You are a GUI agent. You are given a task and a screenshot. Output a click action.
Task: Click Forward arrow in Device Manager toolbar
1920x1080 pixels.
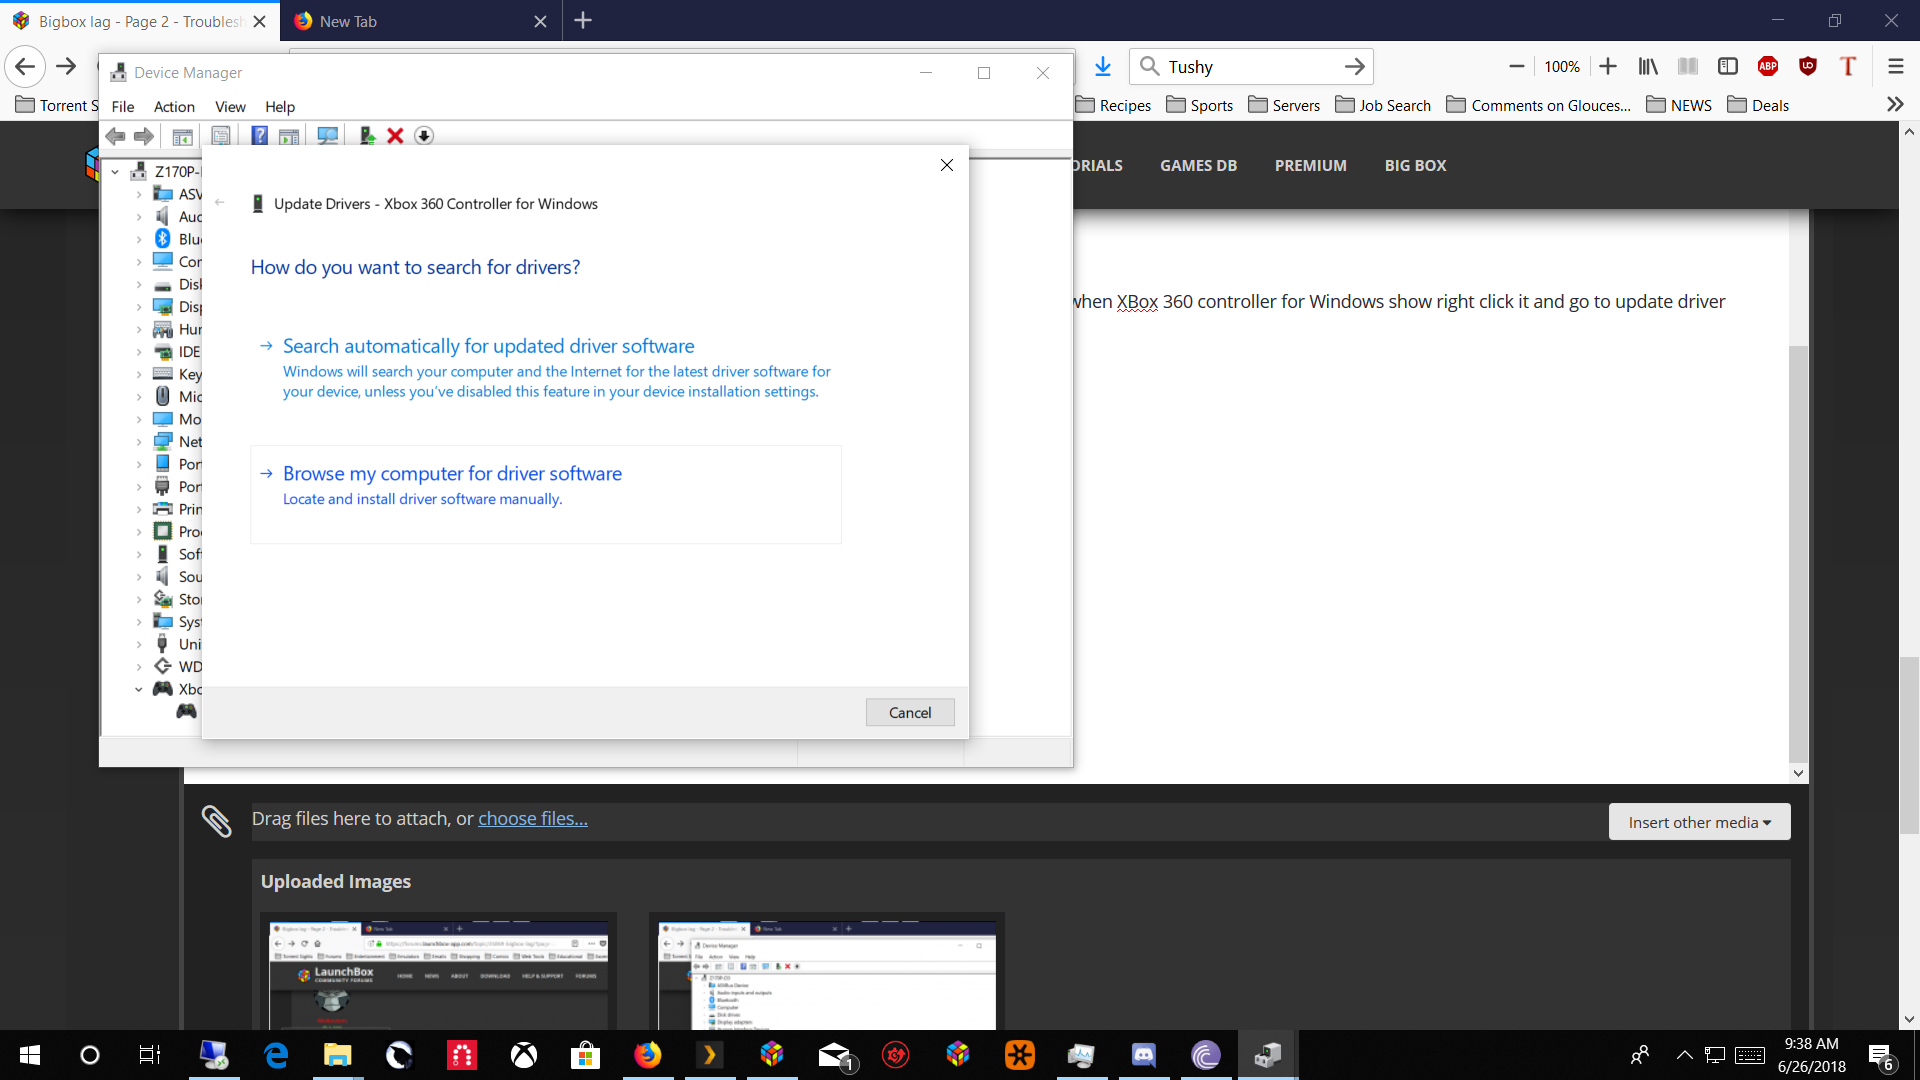pos(144,136)
